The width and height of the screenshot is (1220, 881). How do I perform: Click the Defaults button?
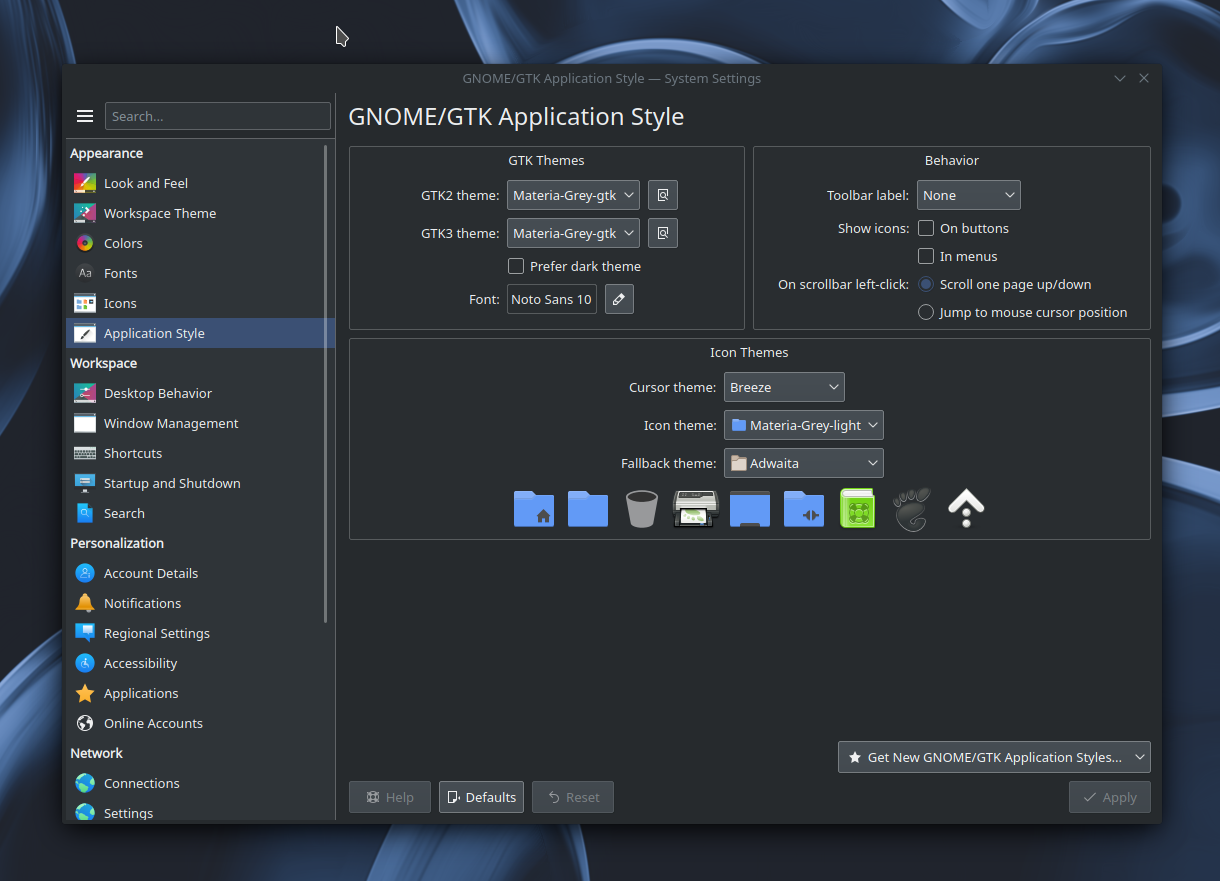click(x=481, y=797)
